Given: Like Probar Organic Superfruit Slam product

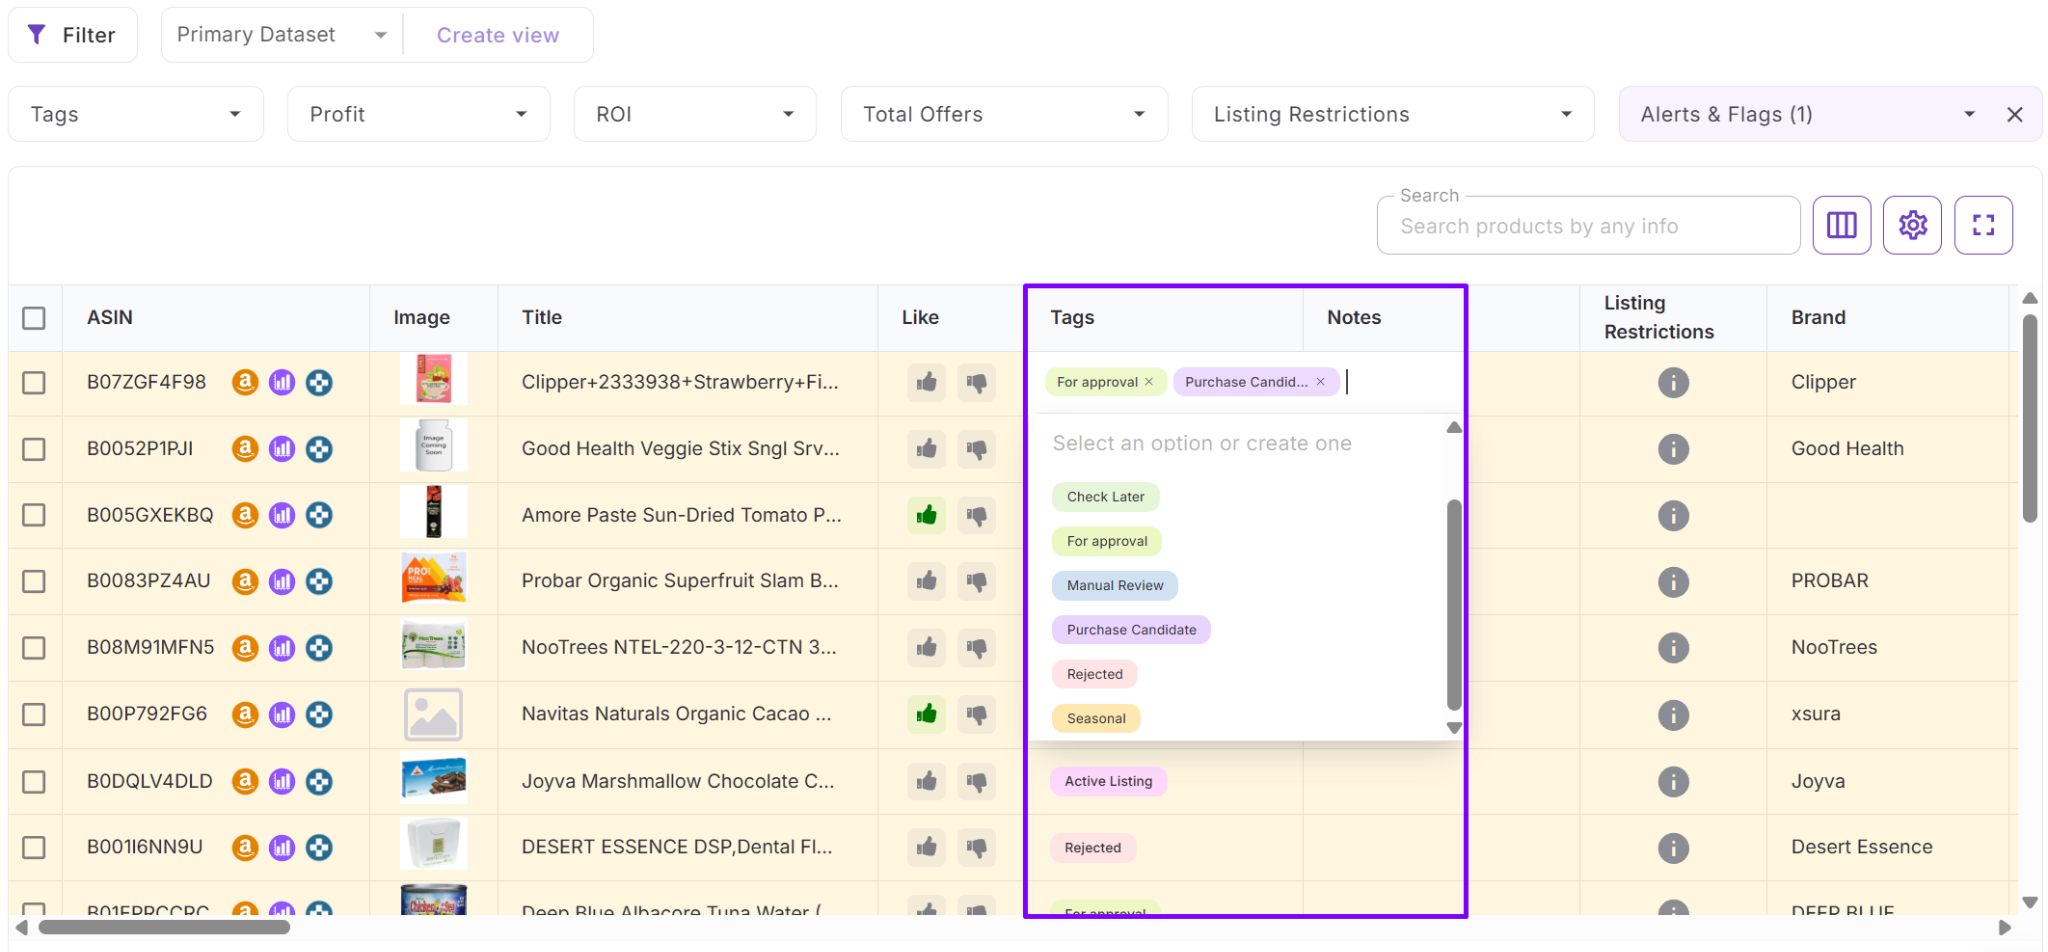Looking at the screenshot, I should click(927, 581).
